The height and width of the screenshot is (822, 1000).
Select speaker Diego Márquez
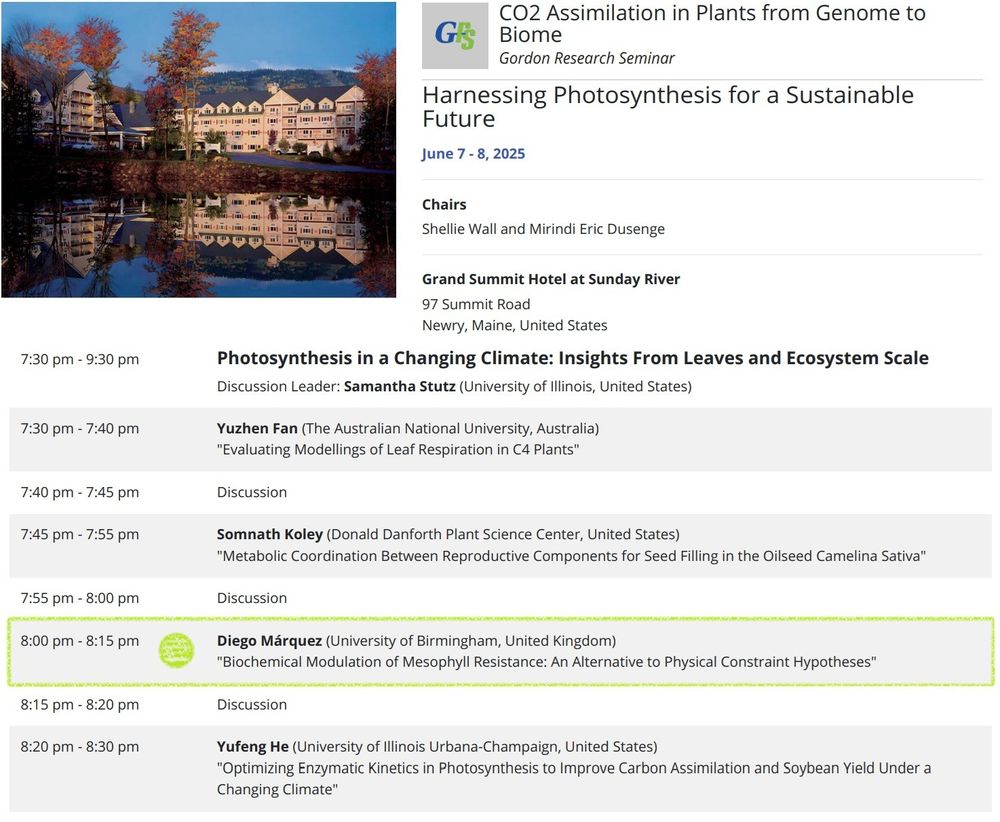click(269, 640)
